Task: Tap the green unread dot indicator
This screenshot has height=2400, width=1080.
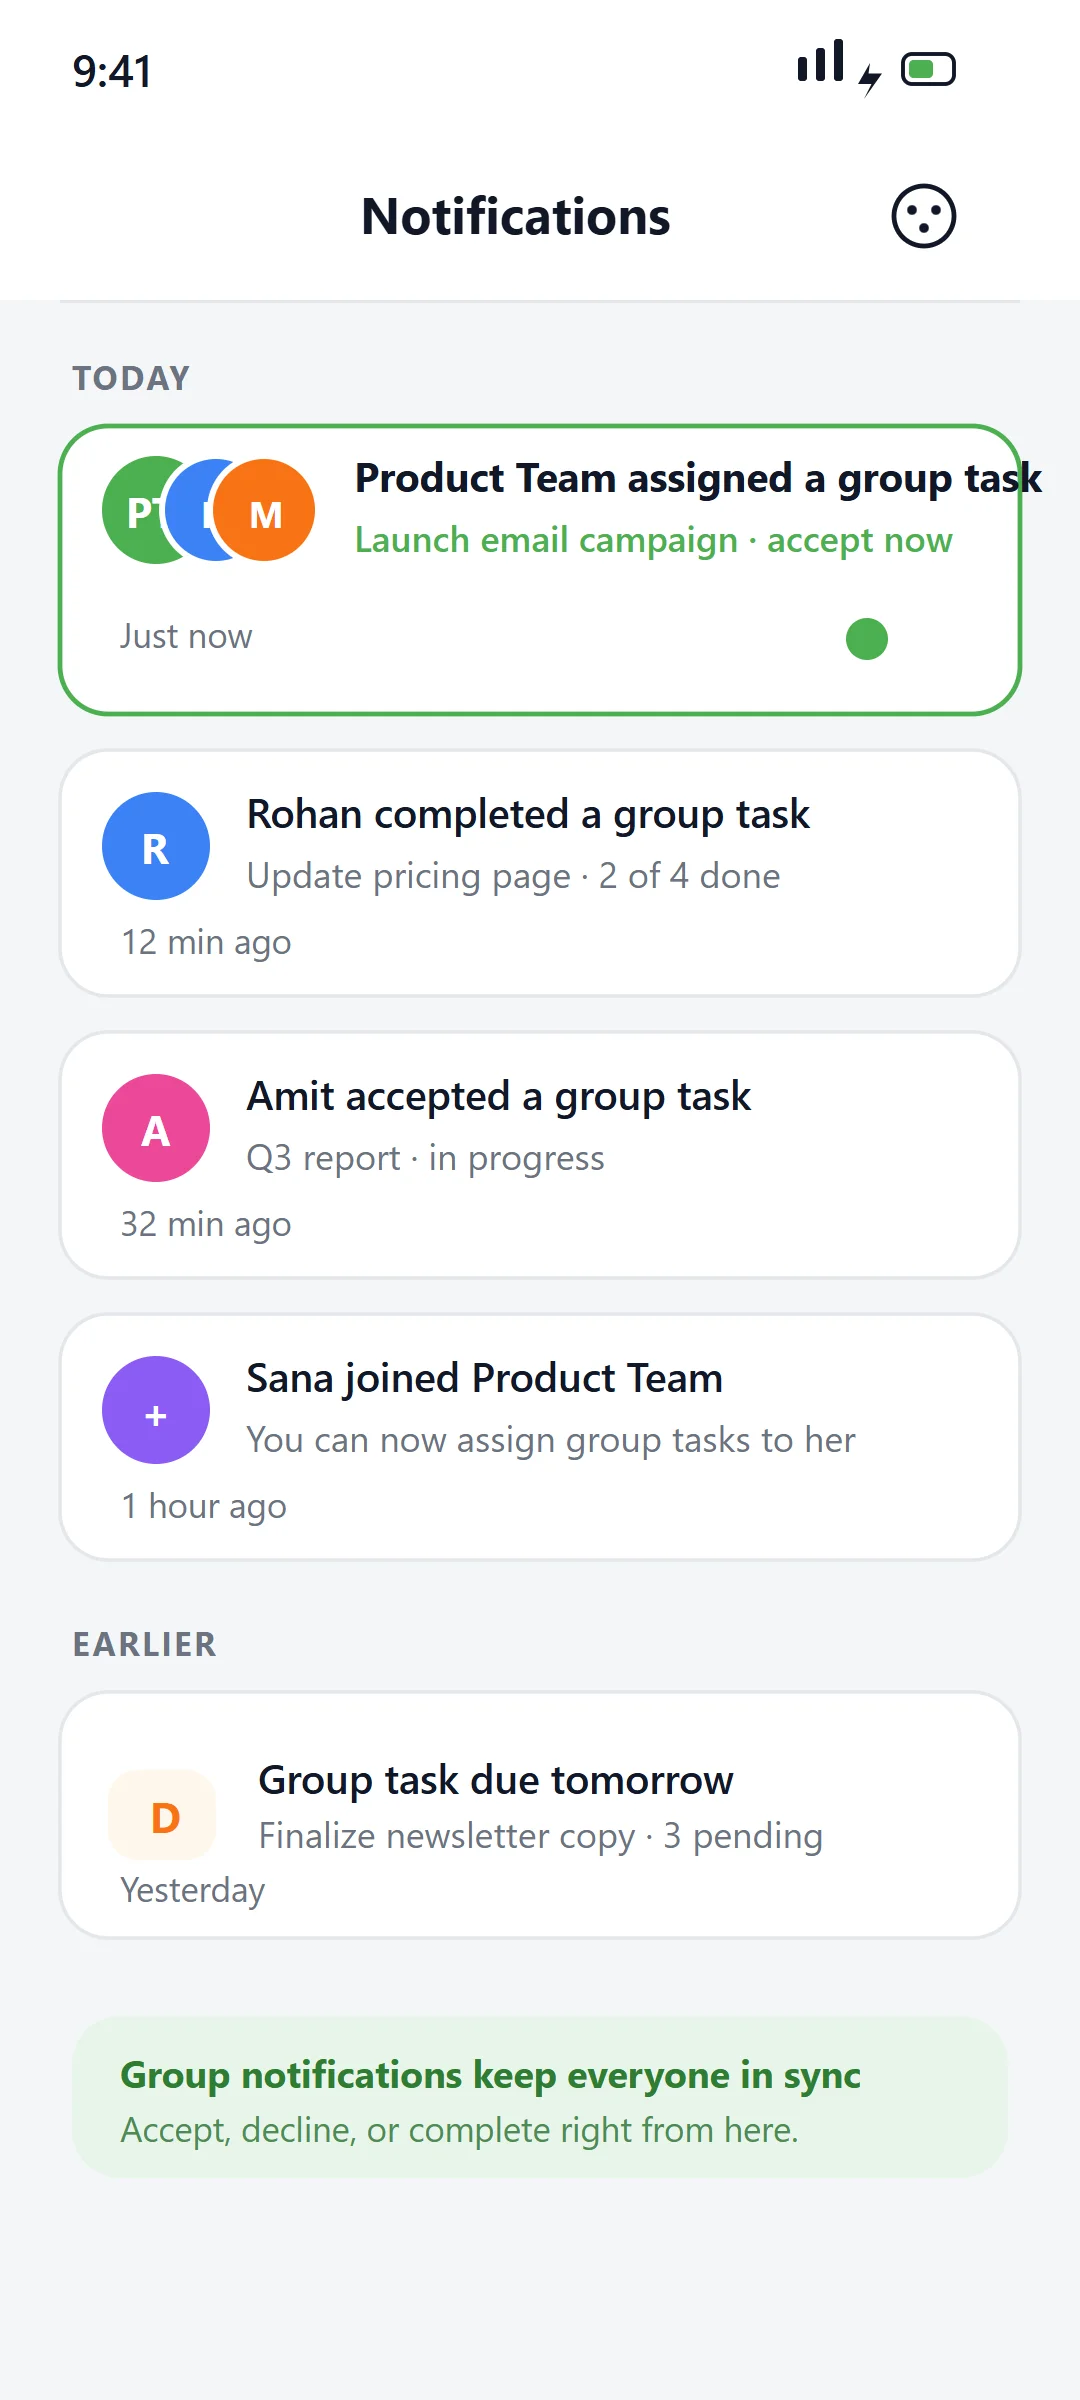Action: click(867, 639)
